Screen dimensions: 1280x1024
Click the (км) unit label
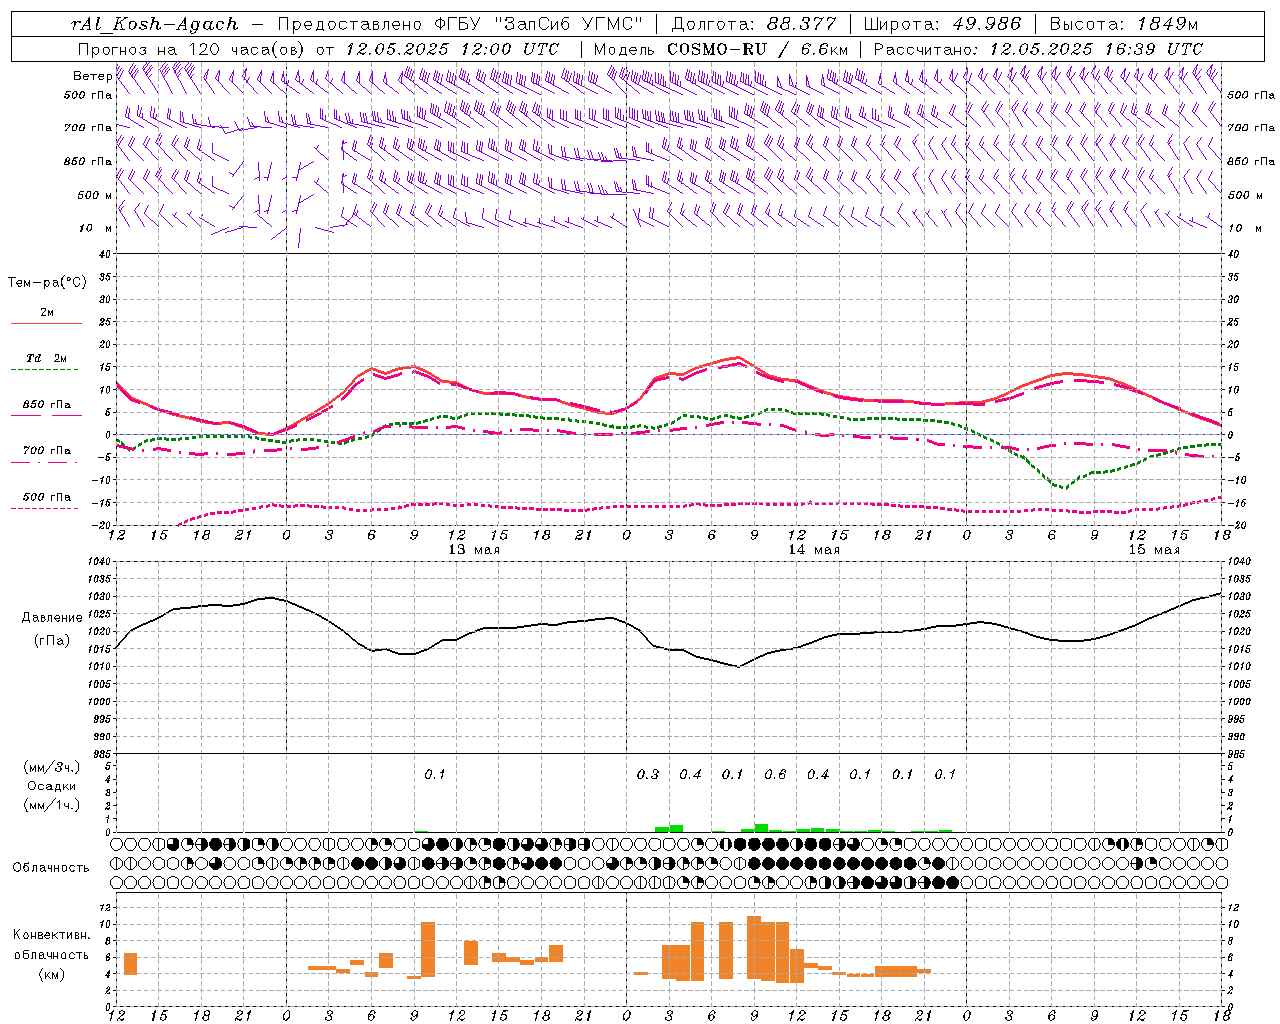pyautogui.click(x=52, y=973)
